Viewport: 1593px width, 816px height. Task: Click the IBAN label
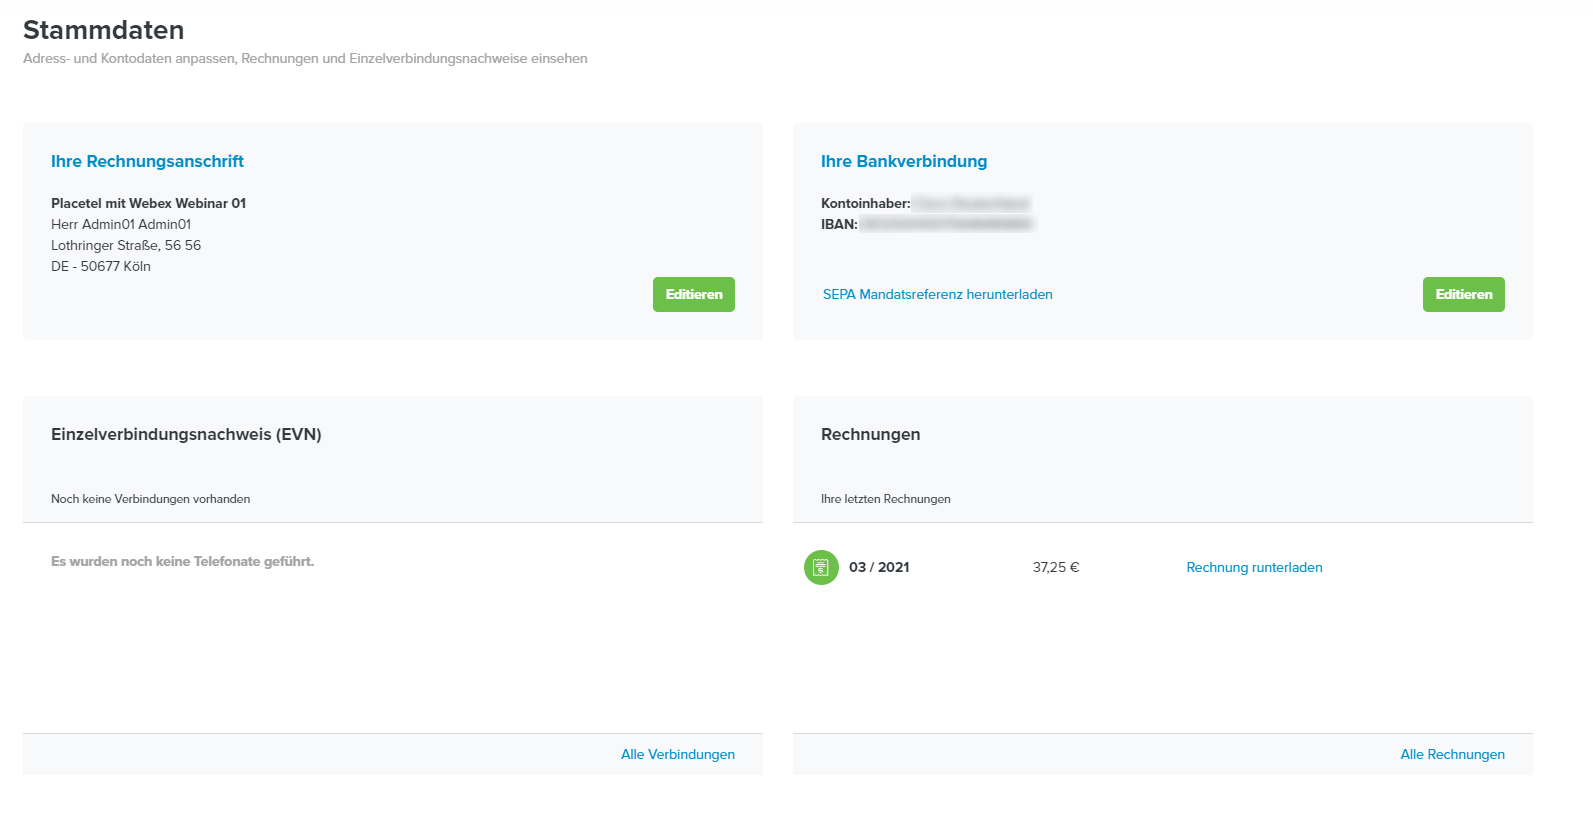(839, 224)
